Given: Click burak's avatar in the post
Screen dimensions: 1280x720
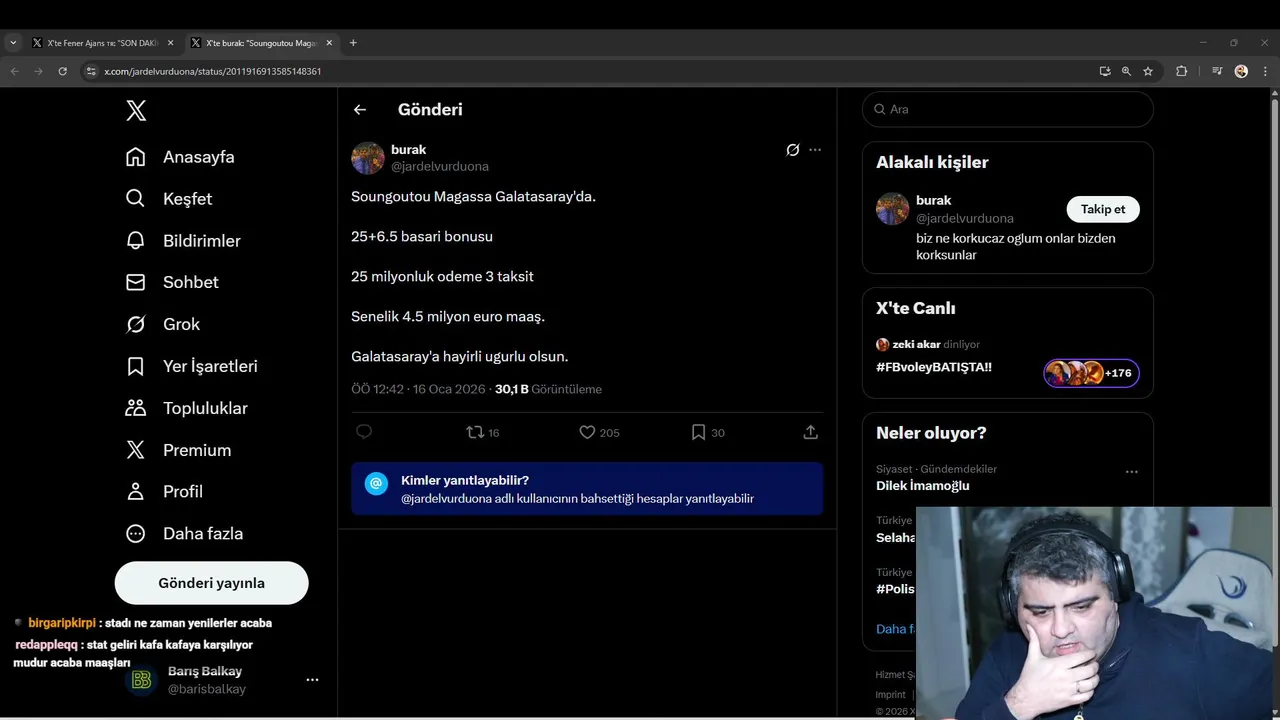Looking at the screenshot, I should 368,158.
